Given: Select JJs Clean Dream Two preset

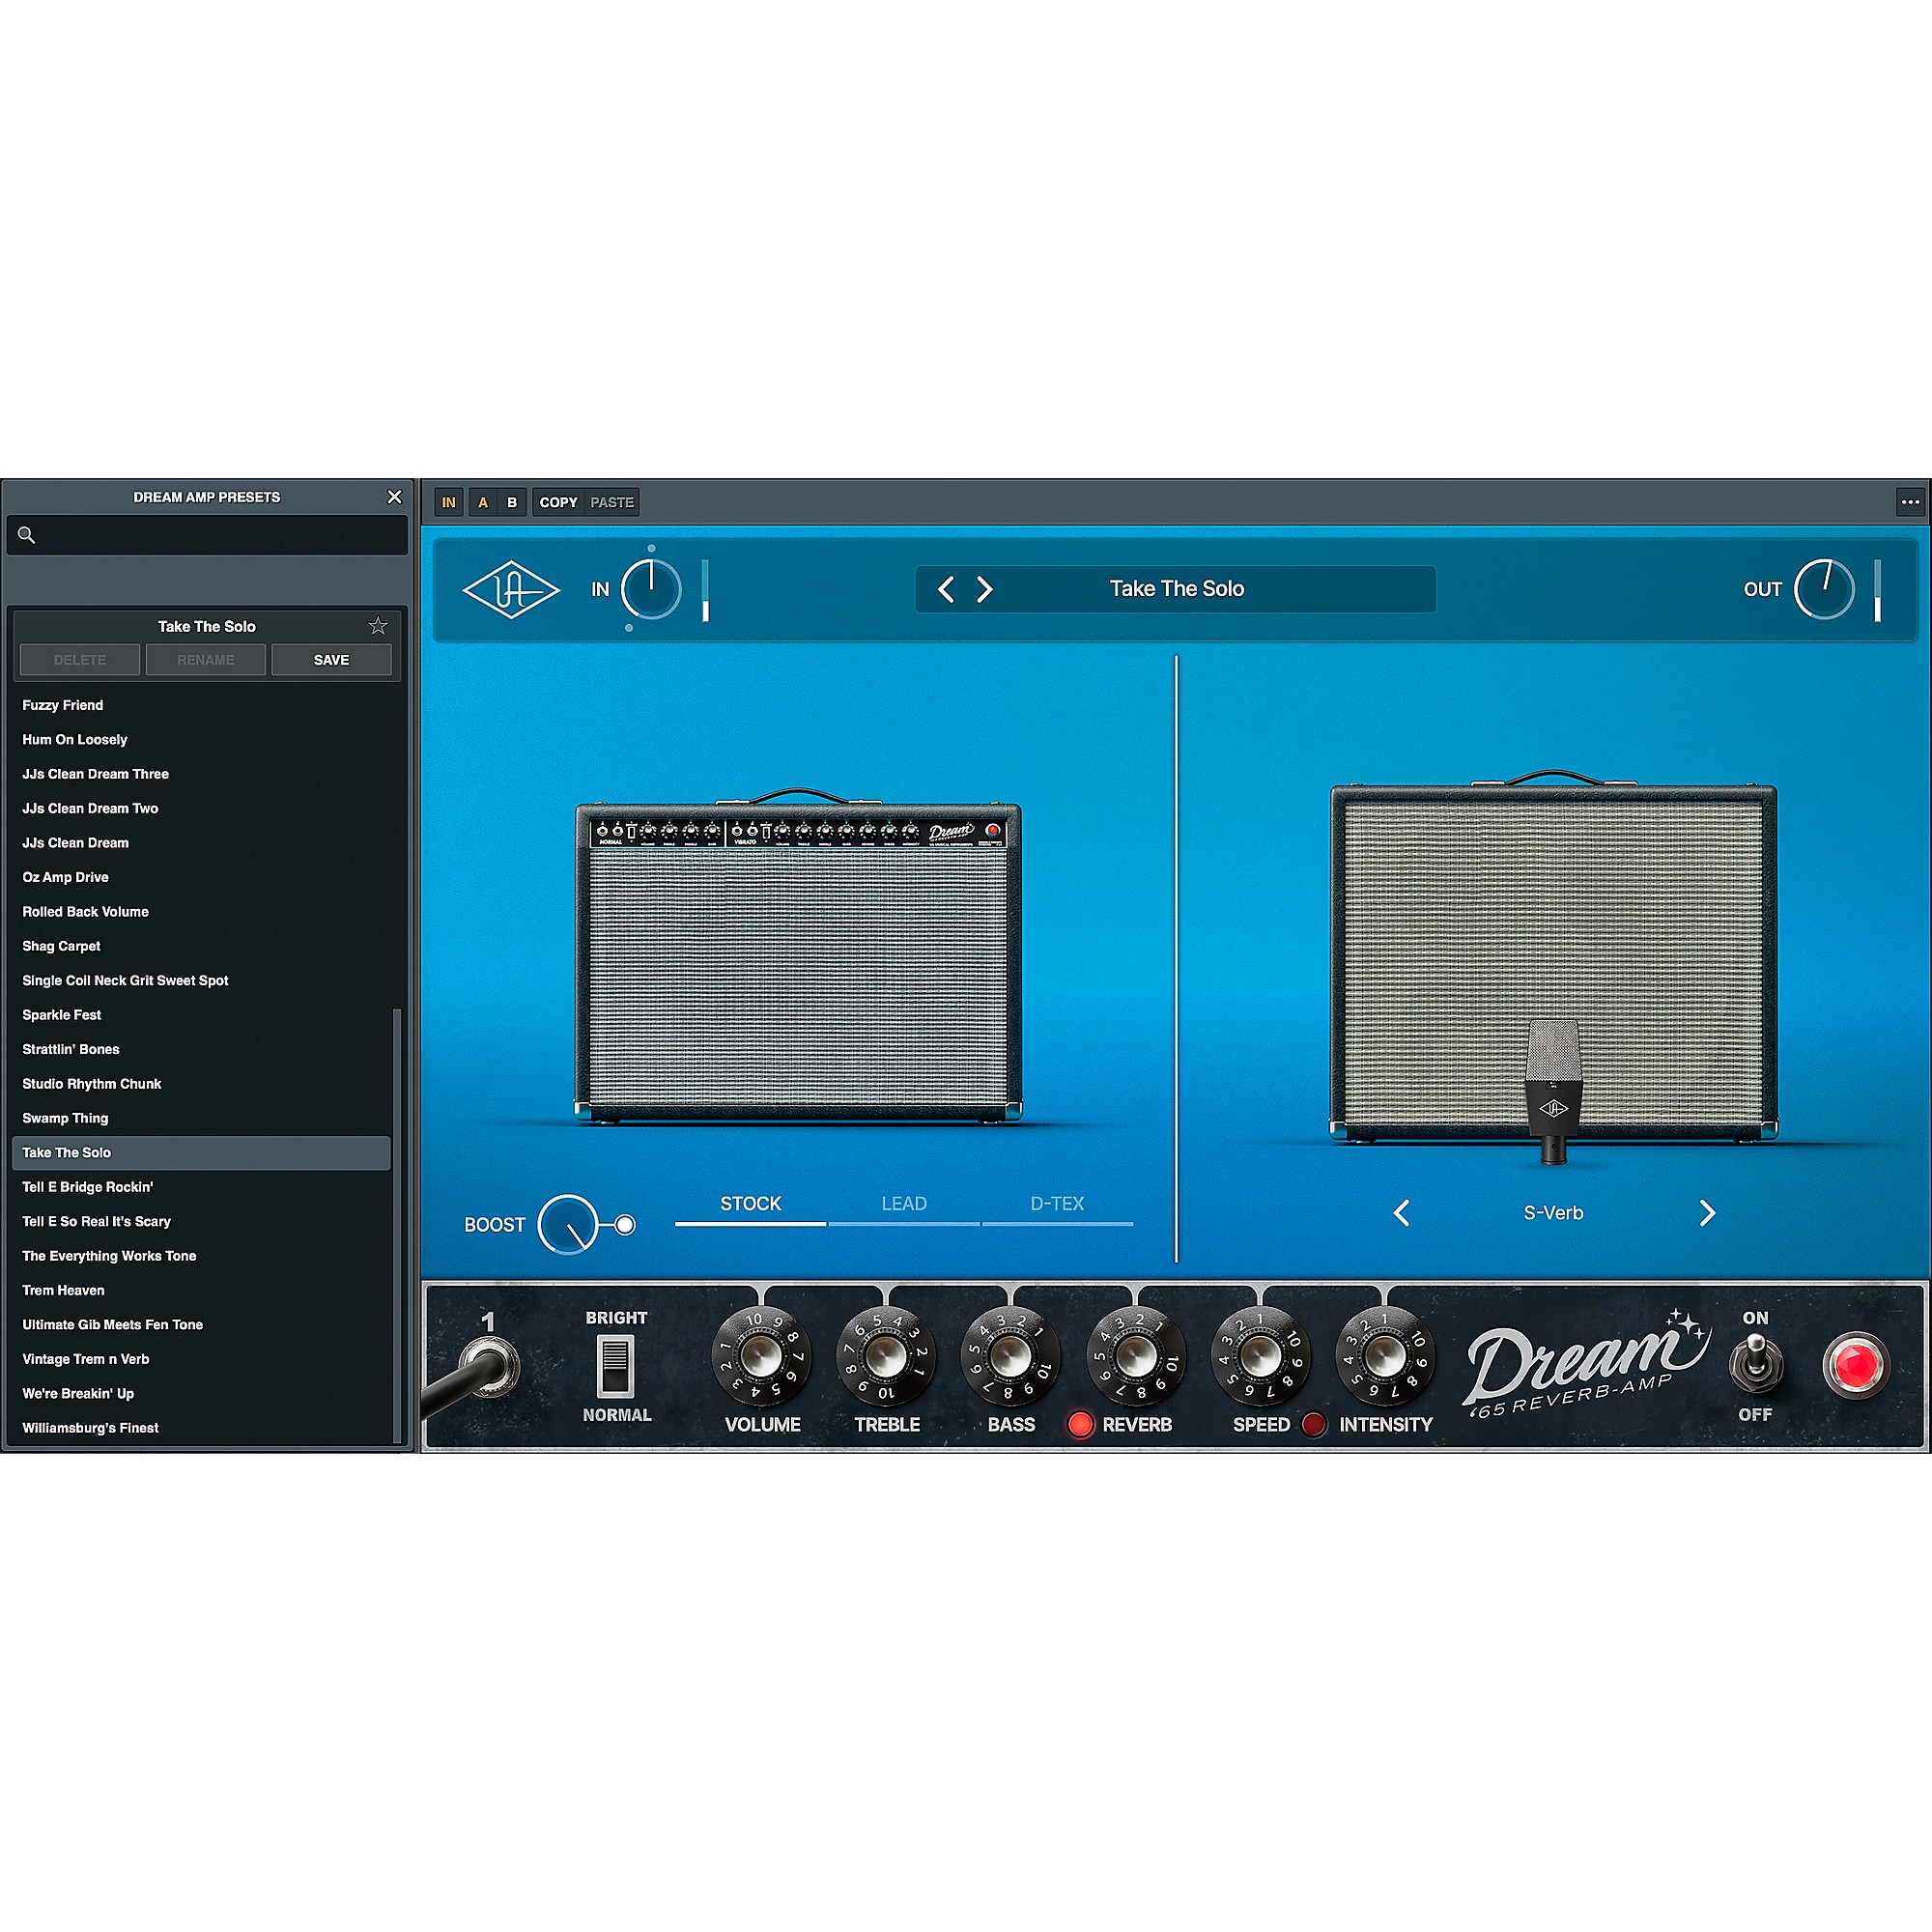Looking at the screenshot, I should (x=201, y=809).
